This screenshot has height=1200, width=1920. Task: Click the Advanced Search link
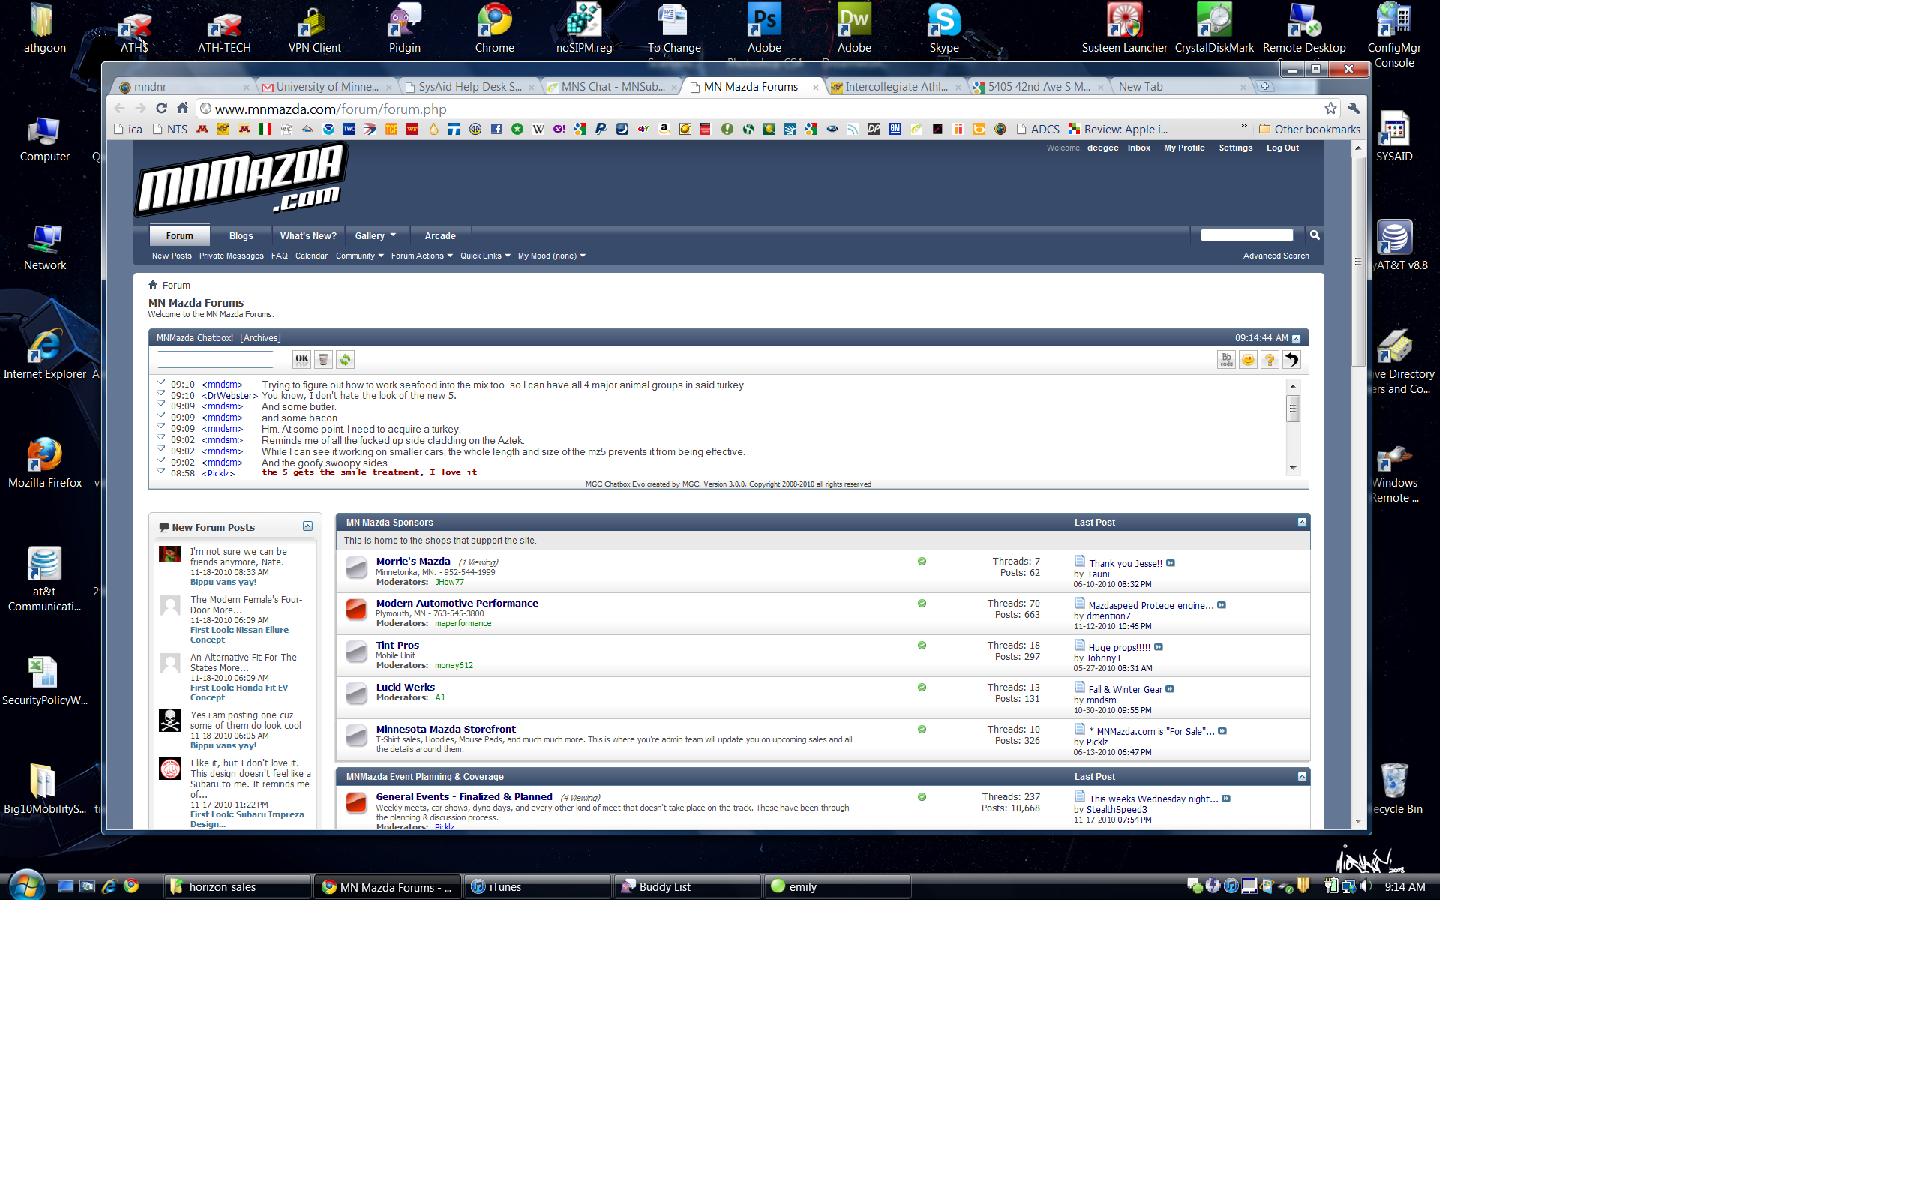(1276, 256)
